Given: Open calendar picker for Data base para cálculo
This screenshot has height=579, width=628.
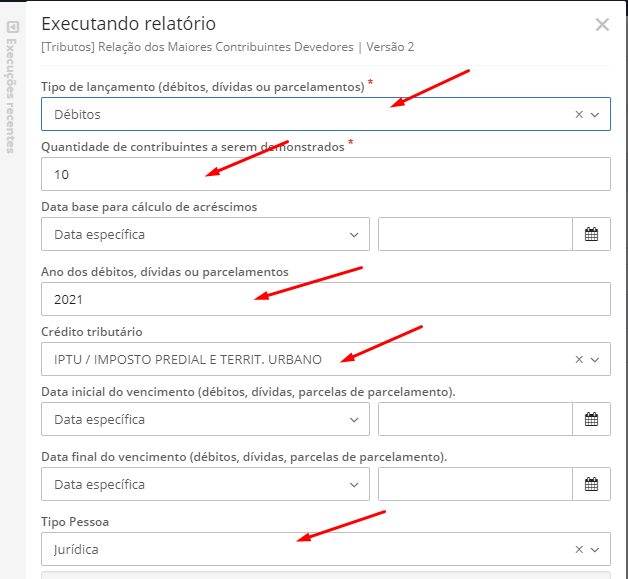Looking at the screenshot, I should click(591, 234).
